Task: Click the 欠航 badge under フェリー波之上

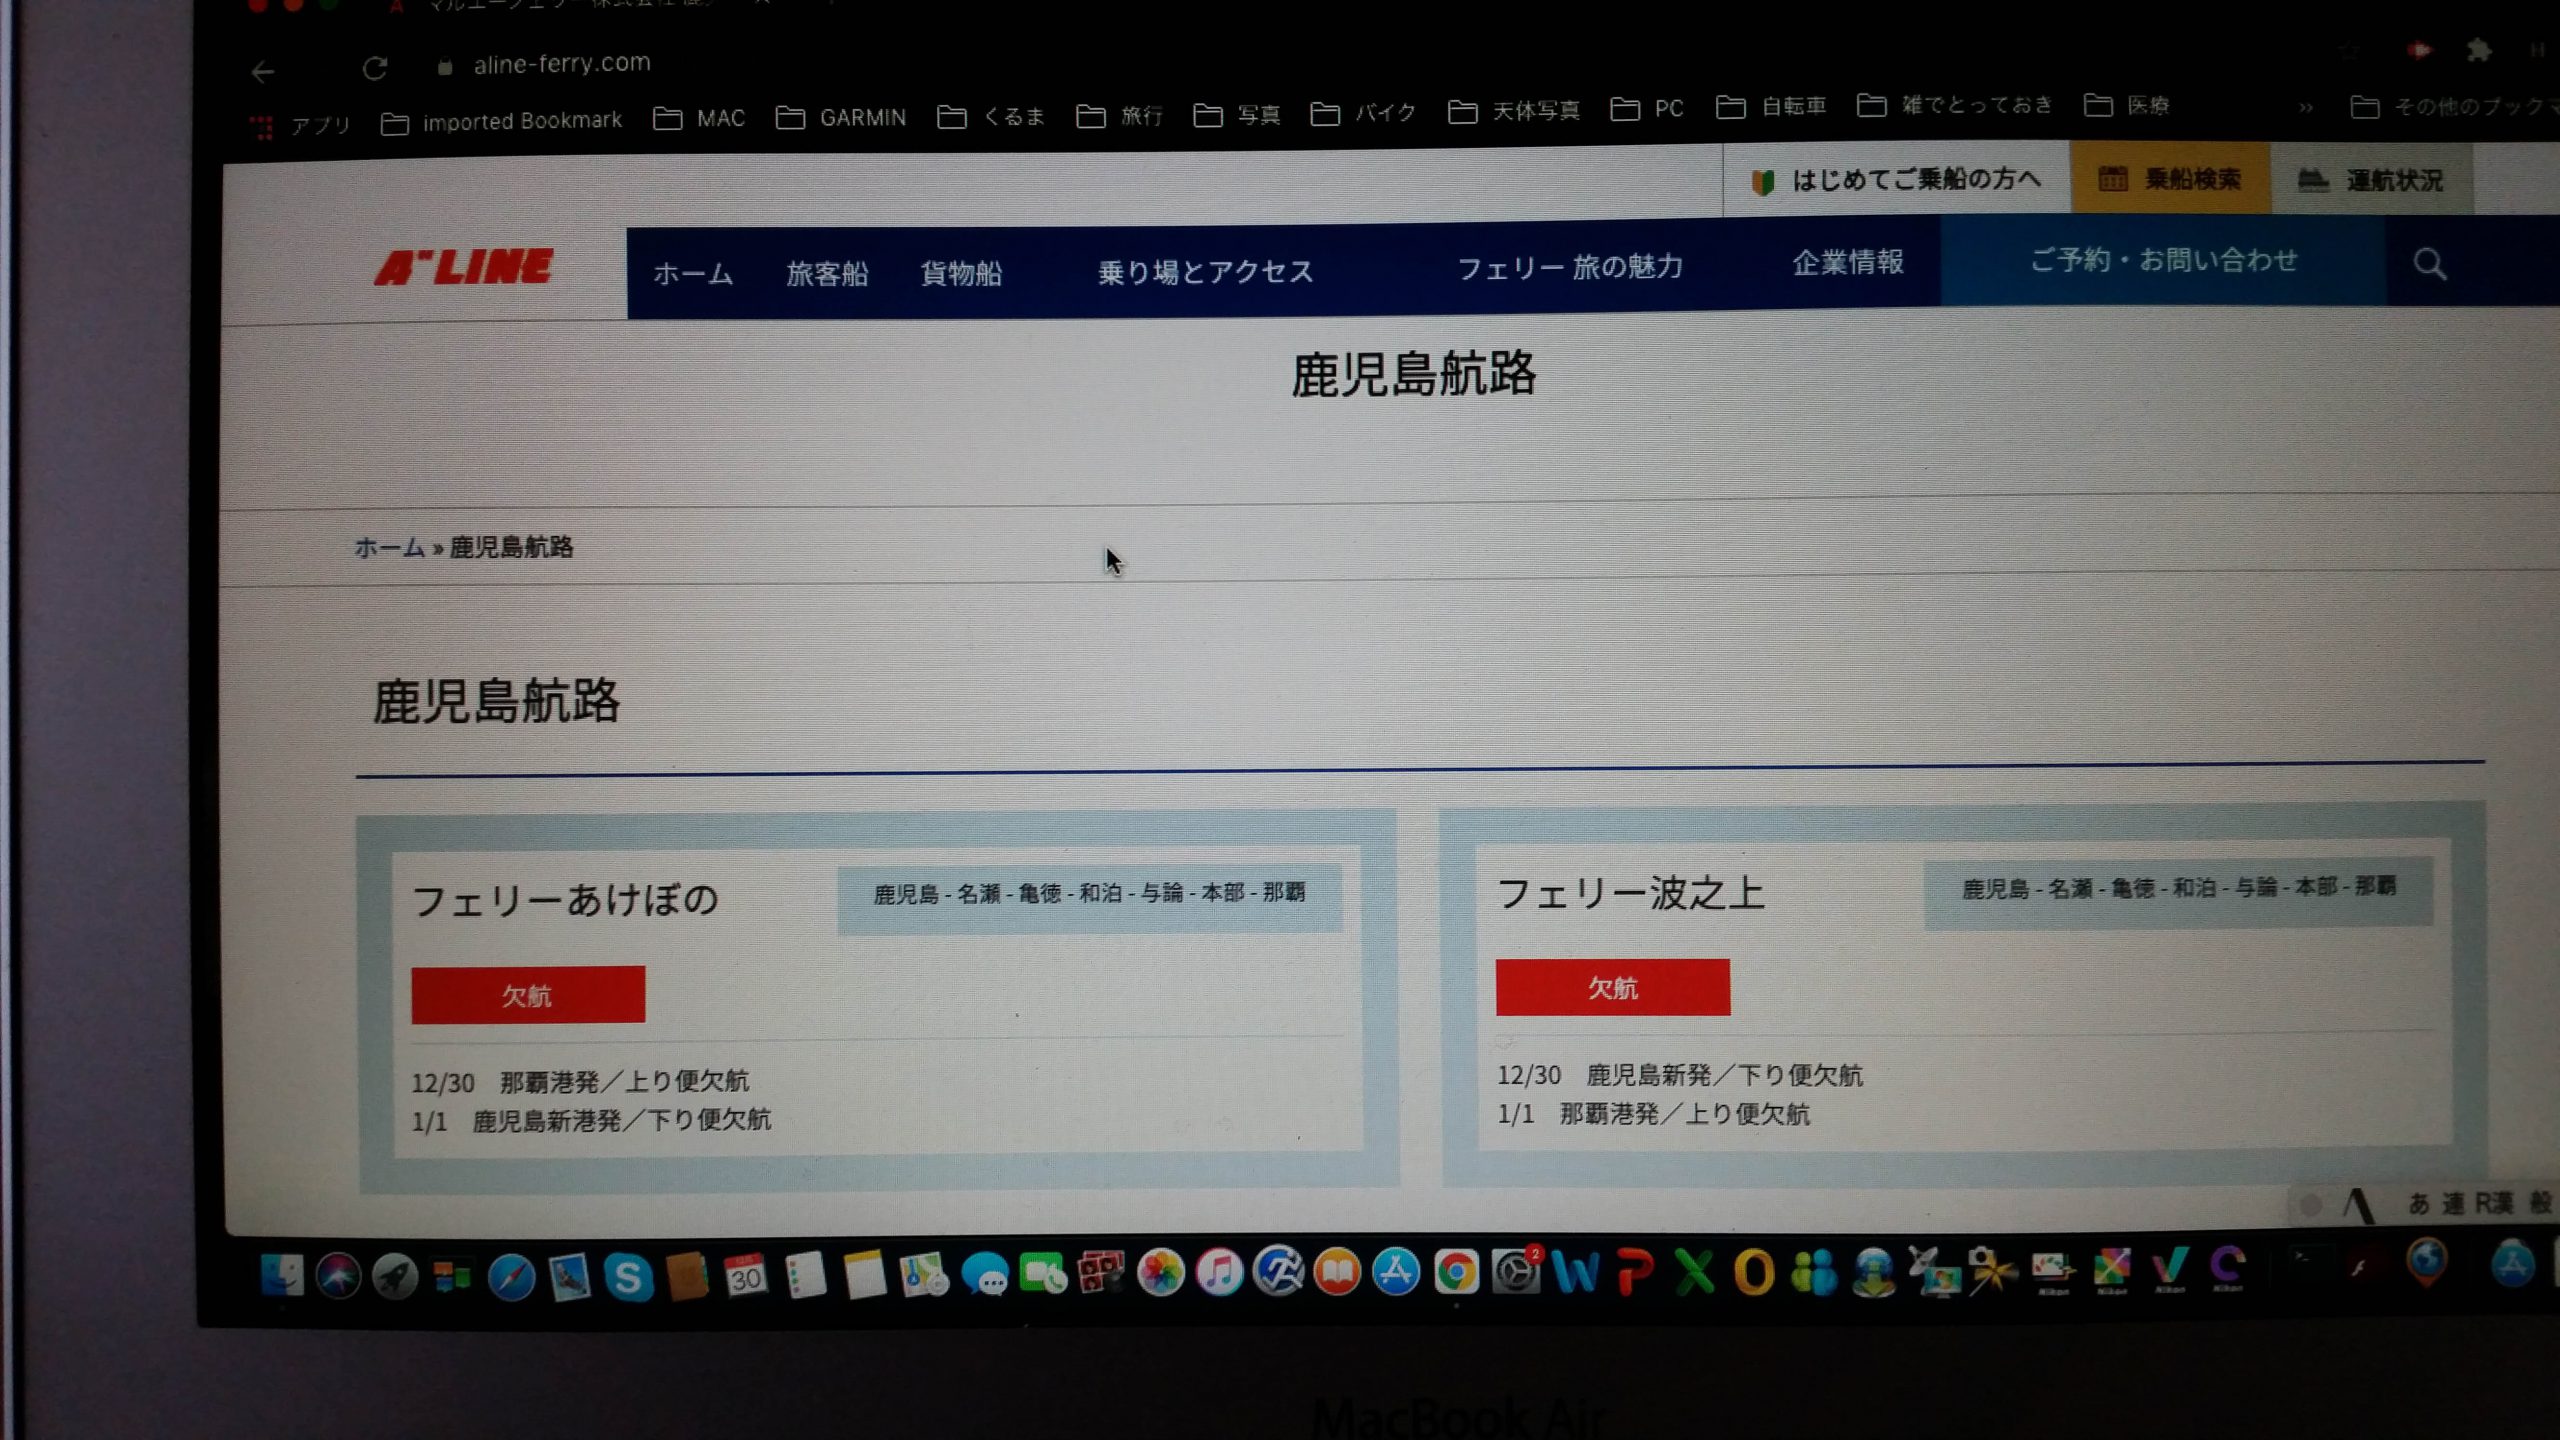Action: 1612,988
